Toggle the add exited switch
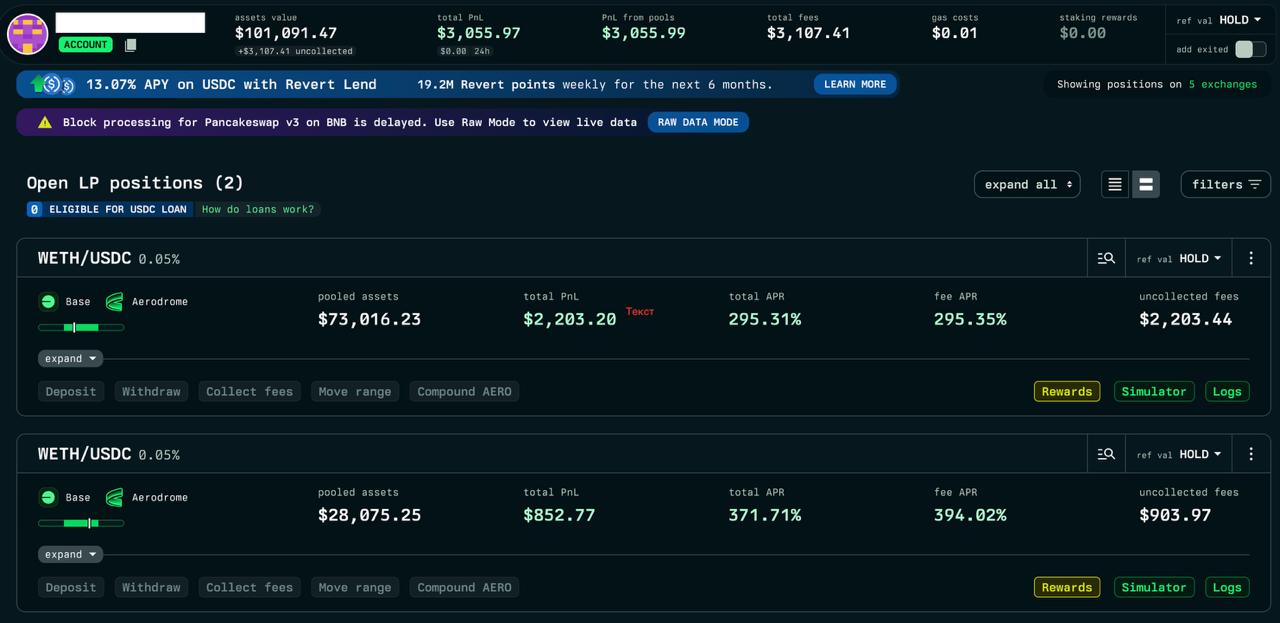This screenshot has height=623, width=1280. coord(1250,49)
